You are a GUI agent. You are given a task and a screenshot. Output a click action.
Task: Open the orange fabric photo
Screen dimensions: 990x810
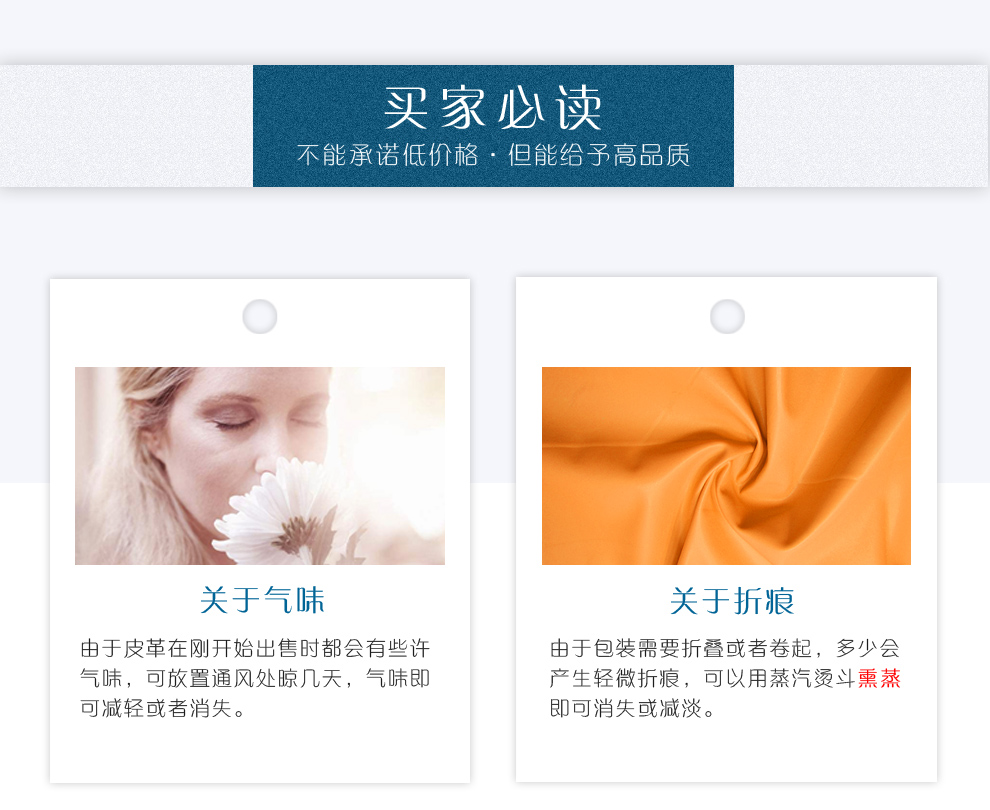727,466
